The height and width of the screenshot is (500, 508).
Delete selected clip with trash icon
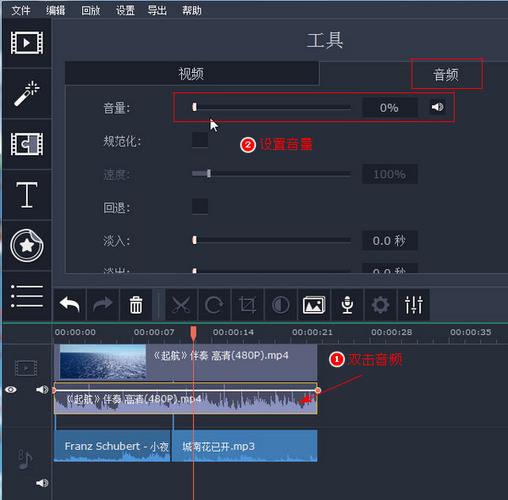[x=136, y=305]
